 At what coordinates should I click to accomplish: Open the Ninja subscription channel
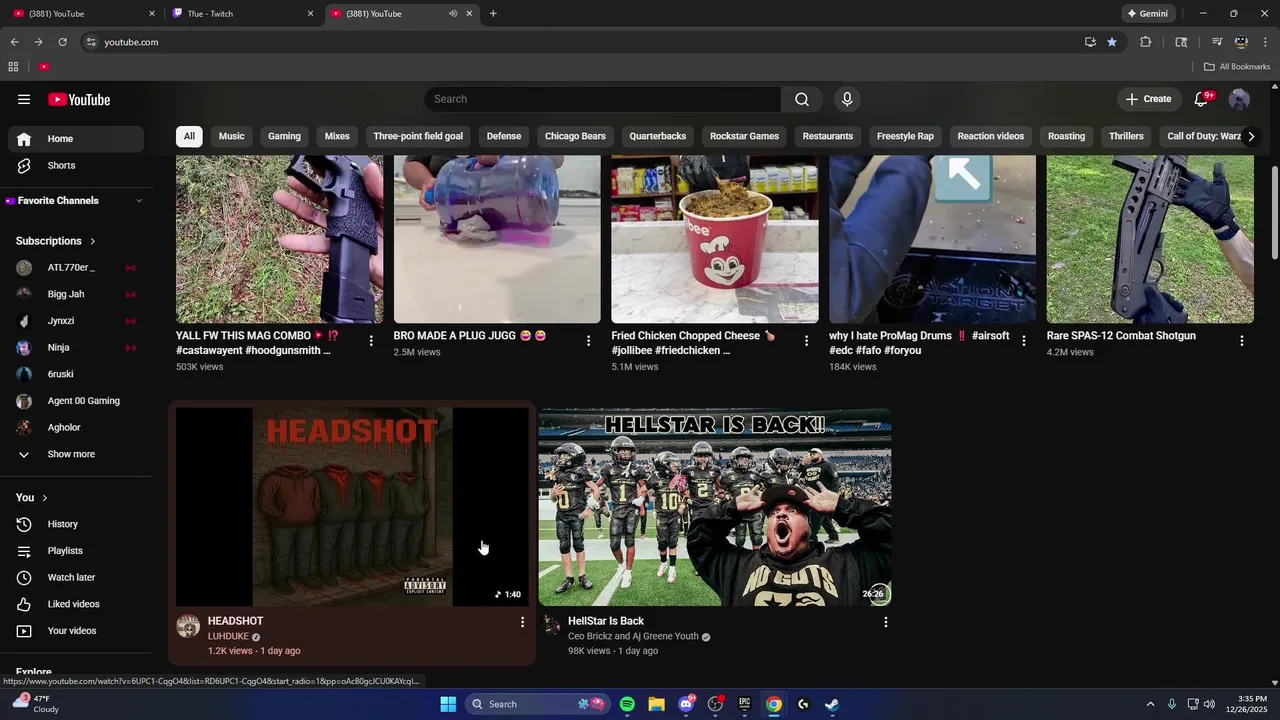pos(76,348)
